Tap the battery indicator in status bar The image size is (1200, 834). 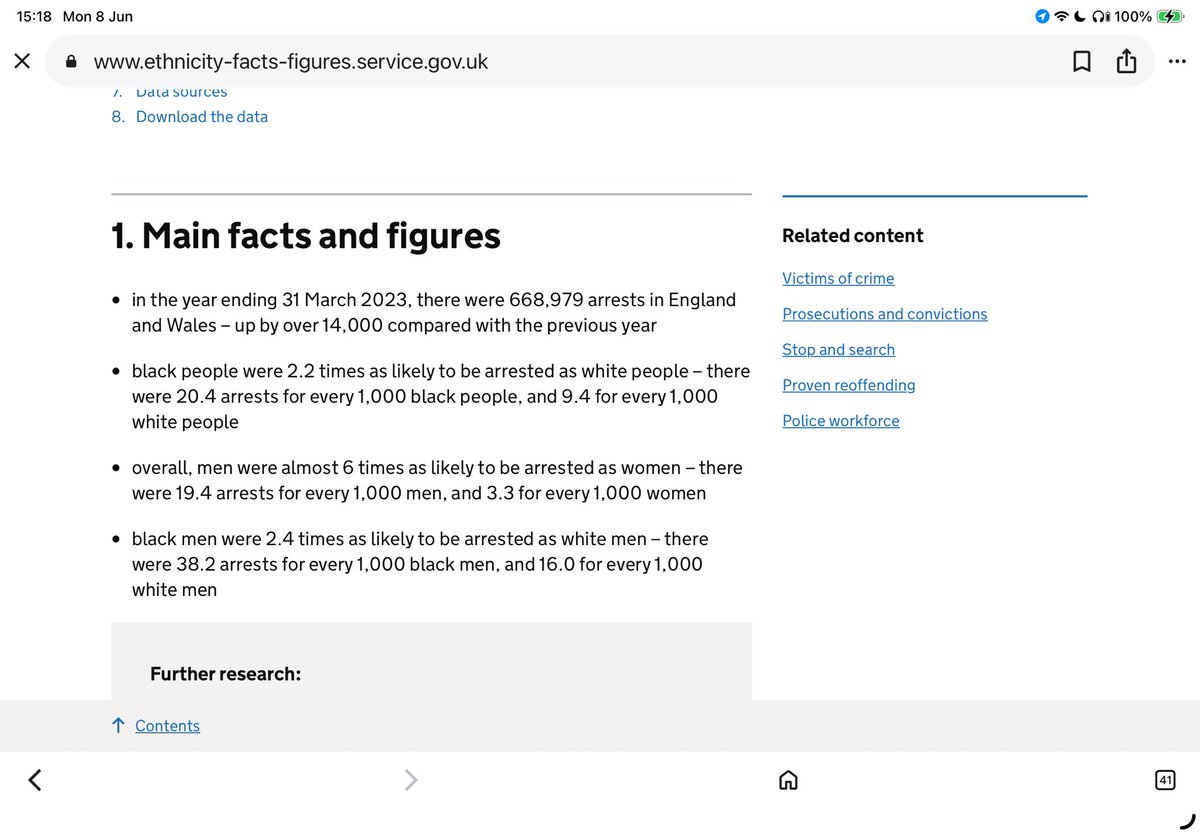[1170, 16]
